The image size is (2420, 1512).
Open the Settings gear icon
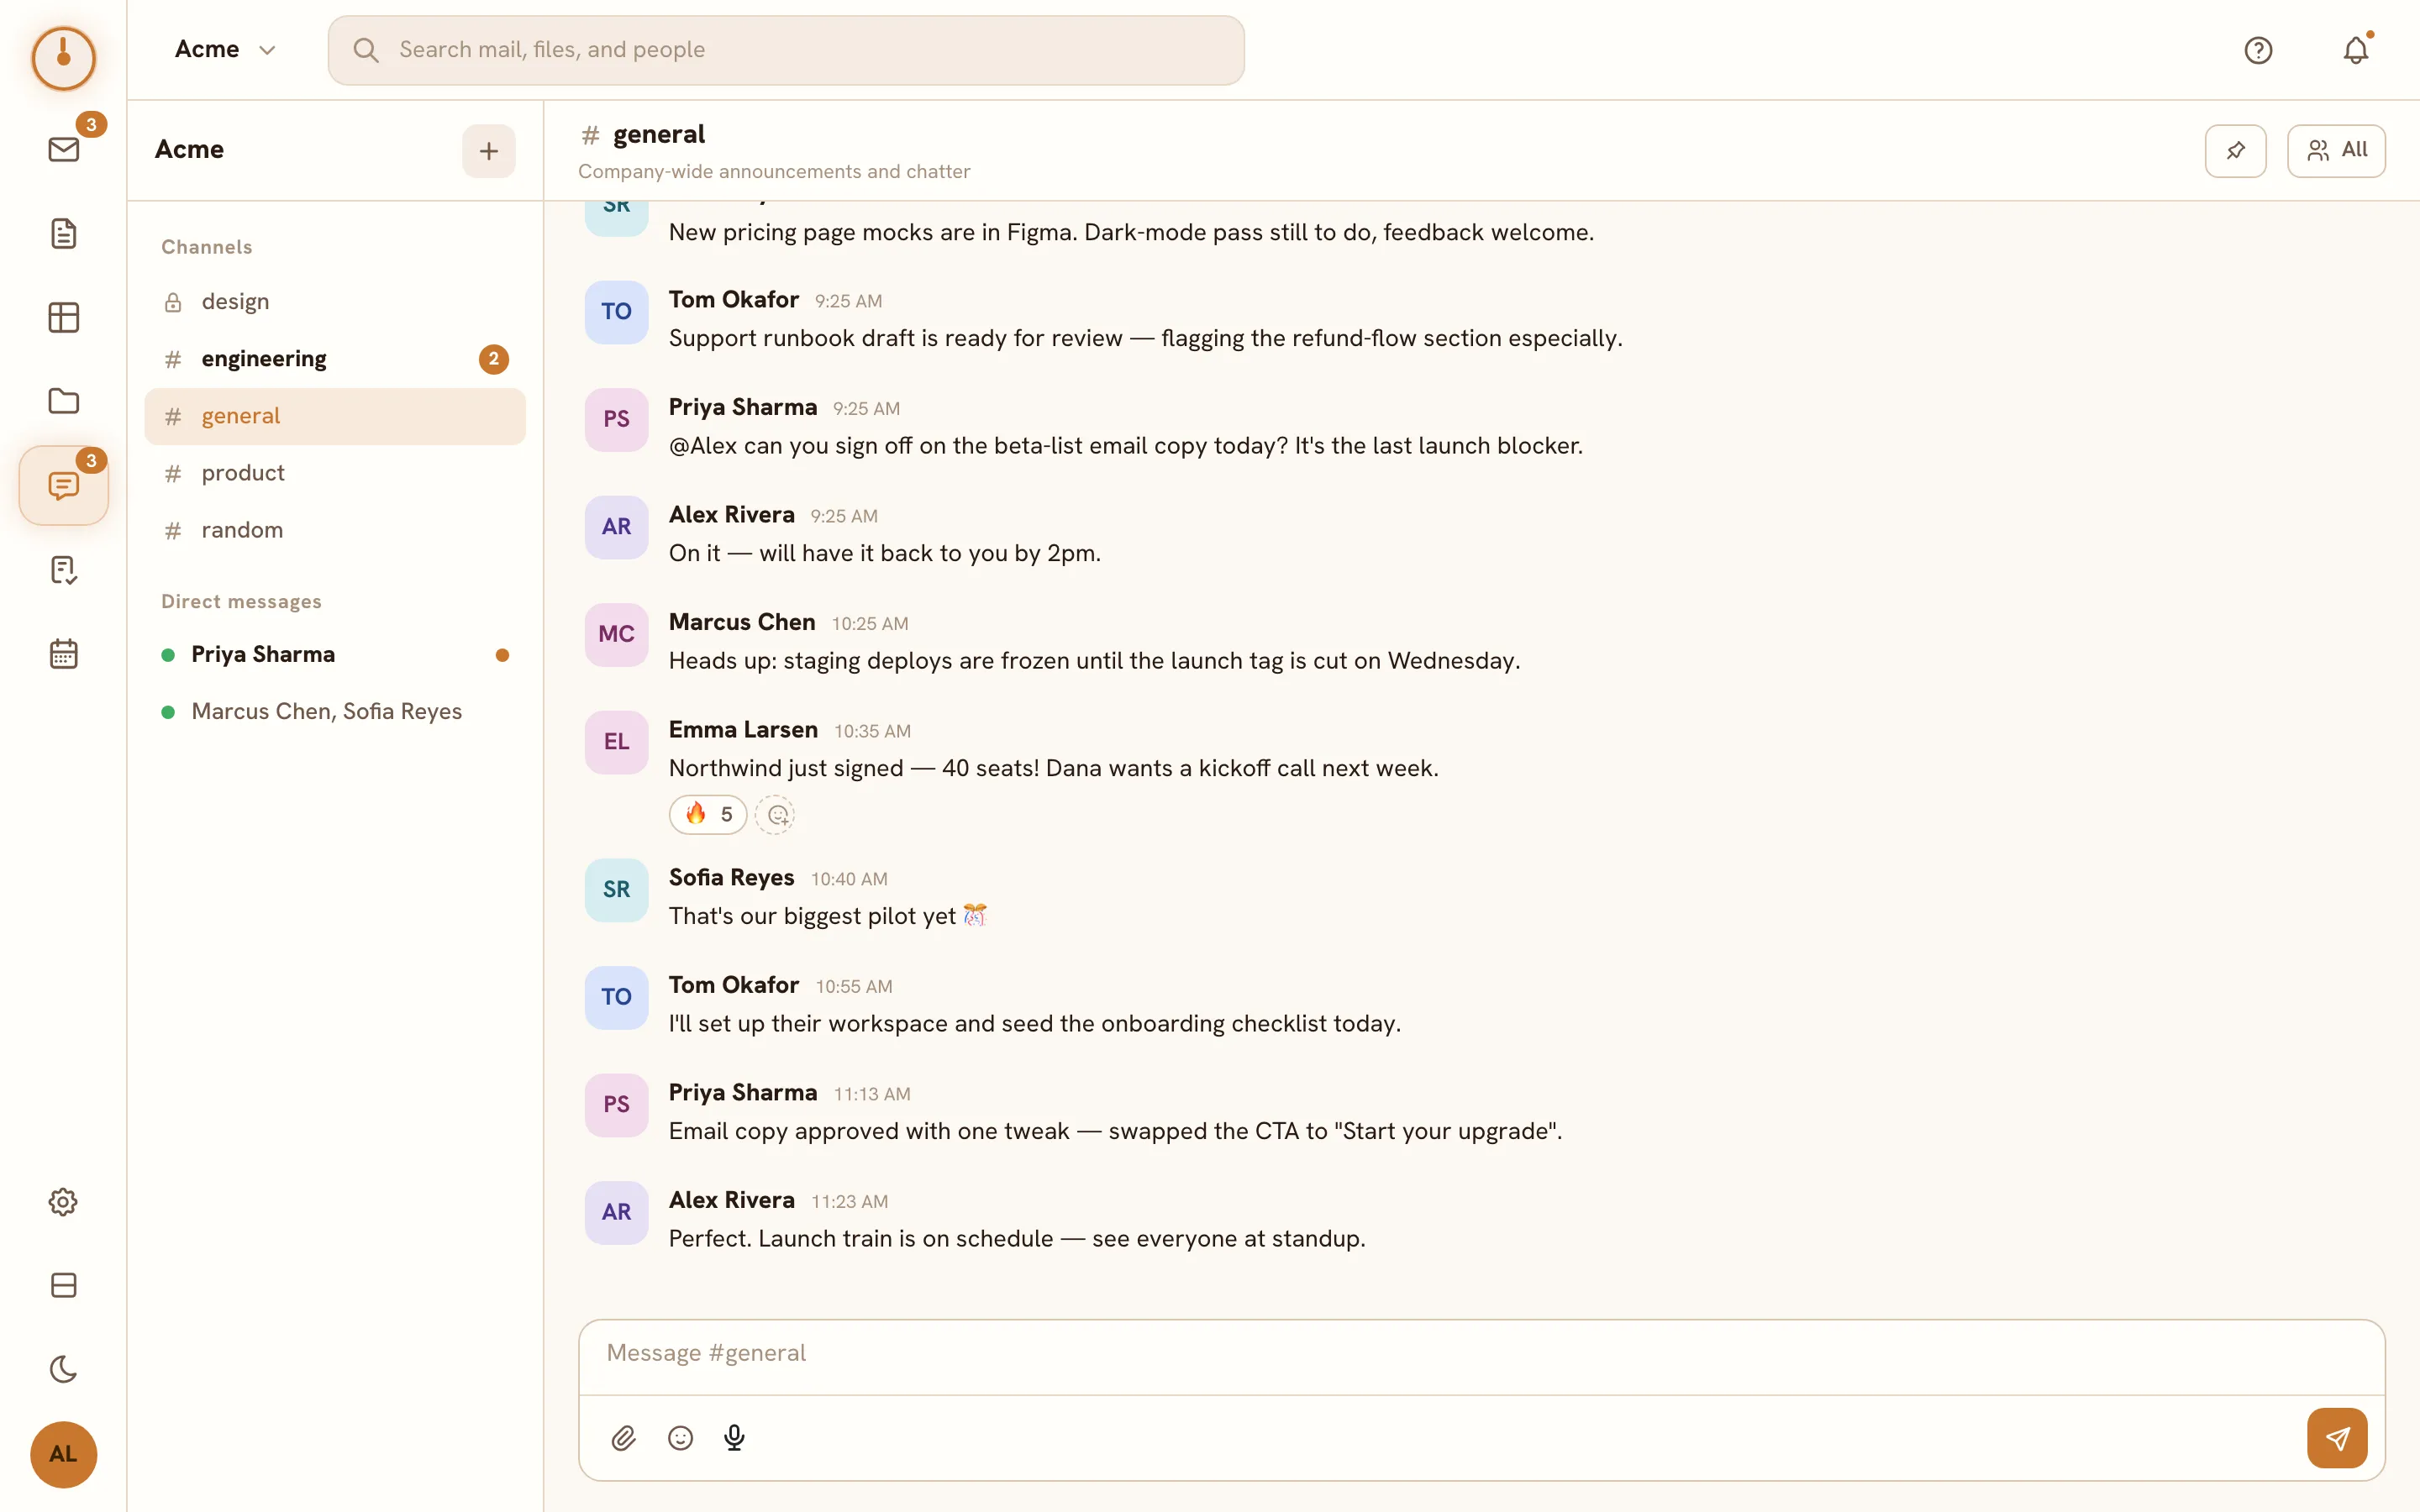click(x=63, y=1201)
